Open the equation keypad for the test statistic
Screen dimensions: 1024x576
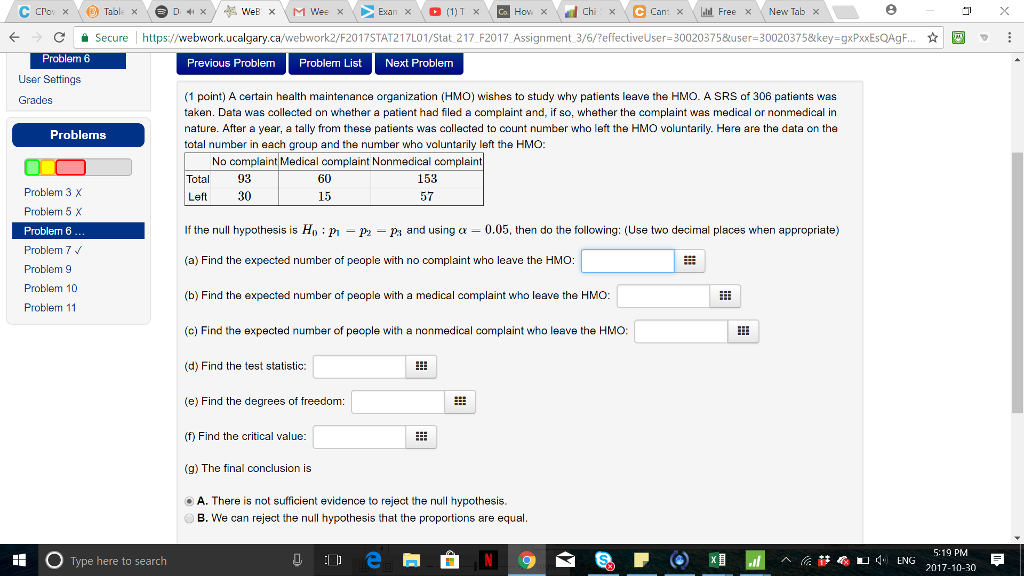click(x=421, y=366)
